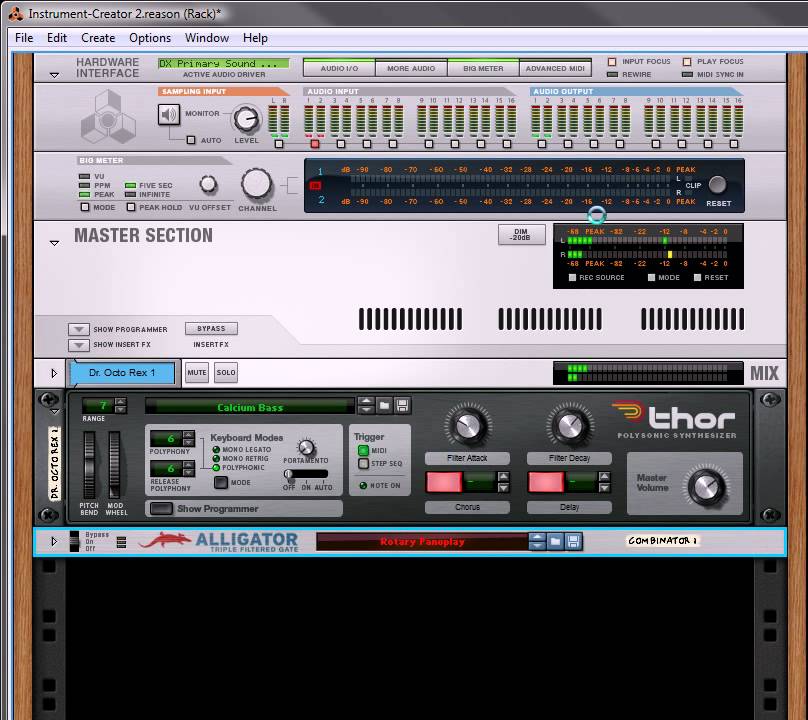This screenshot has width=808, height=720.
Task: Browse Thor patches with folder icon
Action: pyautogui.click(x=384, y=406)
